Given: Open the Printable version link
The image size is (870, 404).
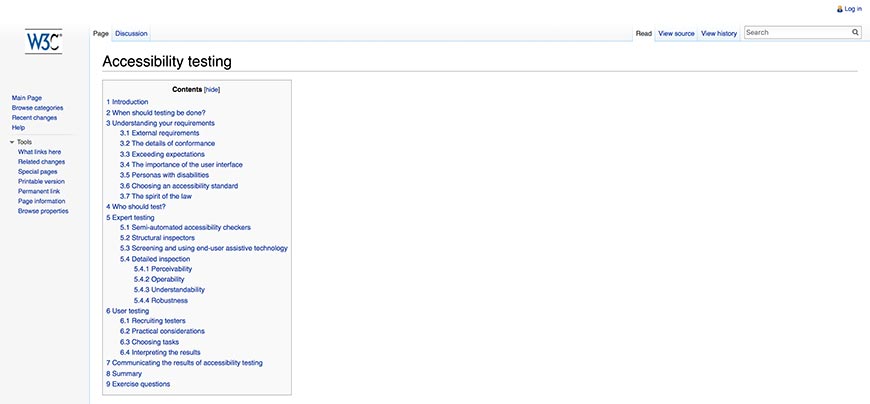Looking at the screenshot, I should (x=41, y=181).
